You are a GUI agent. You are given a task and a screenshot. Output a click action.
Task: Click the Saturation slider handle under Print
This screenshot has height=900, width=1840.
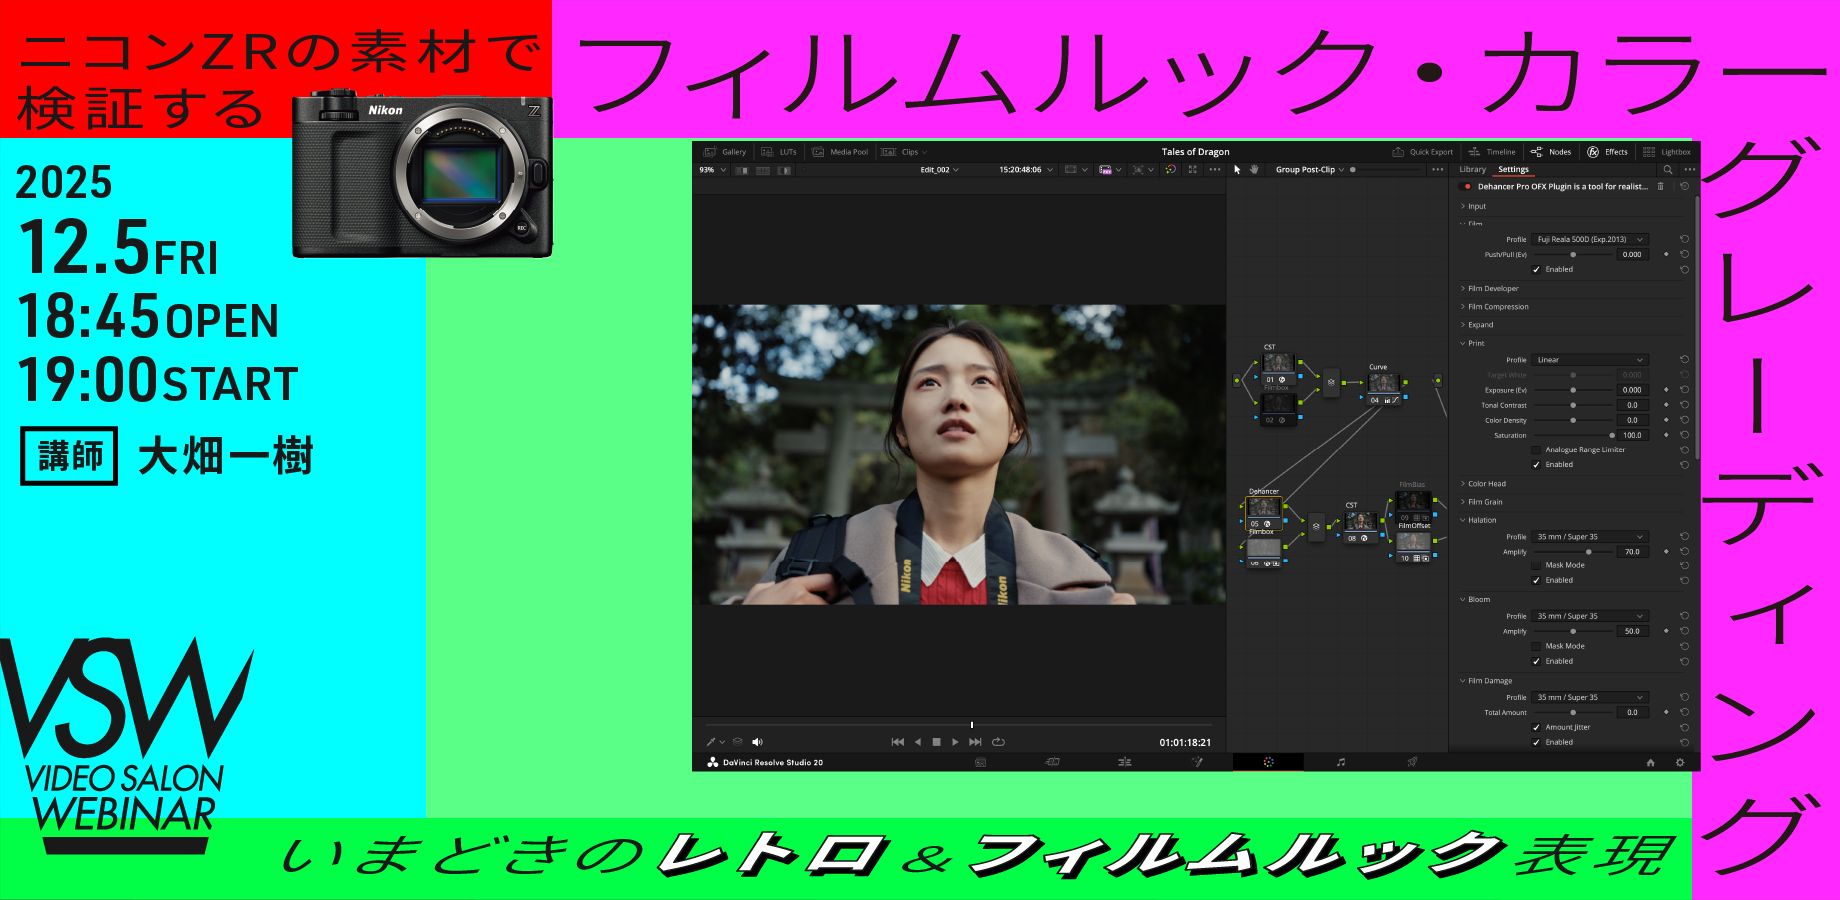point(1612,436)
